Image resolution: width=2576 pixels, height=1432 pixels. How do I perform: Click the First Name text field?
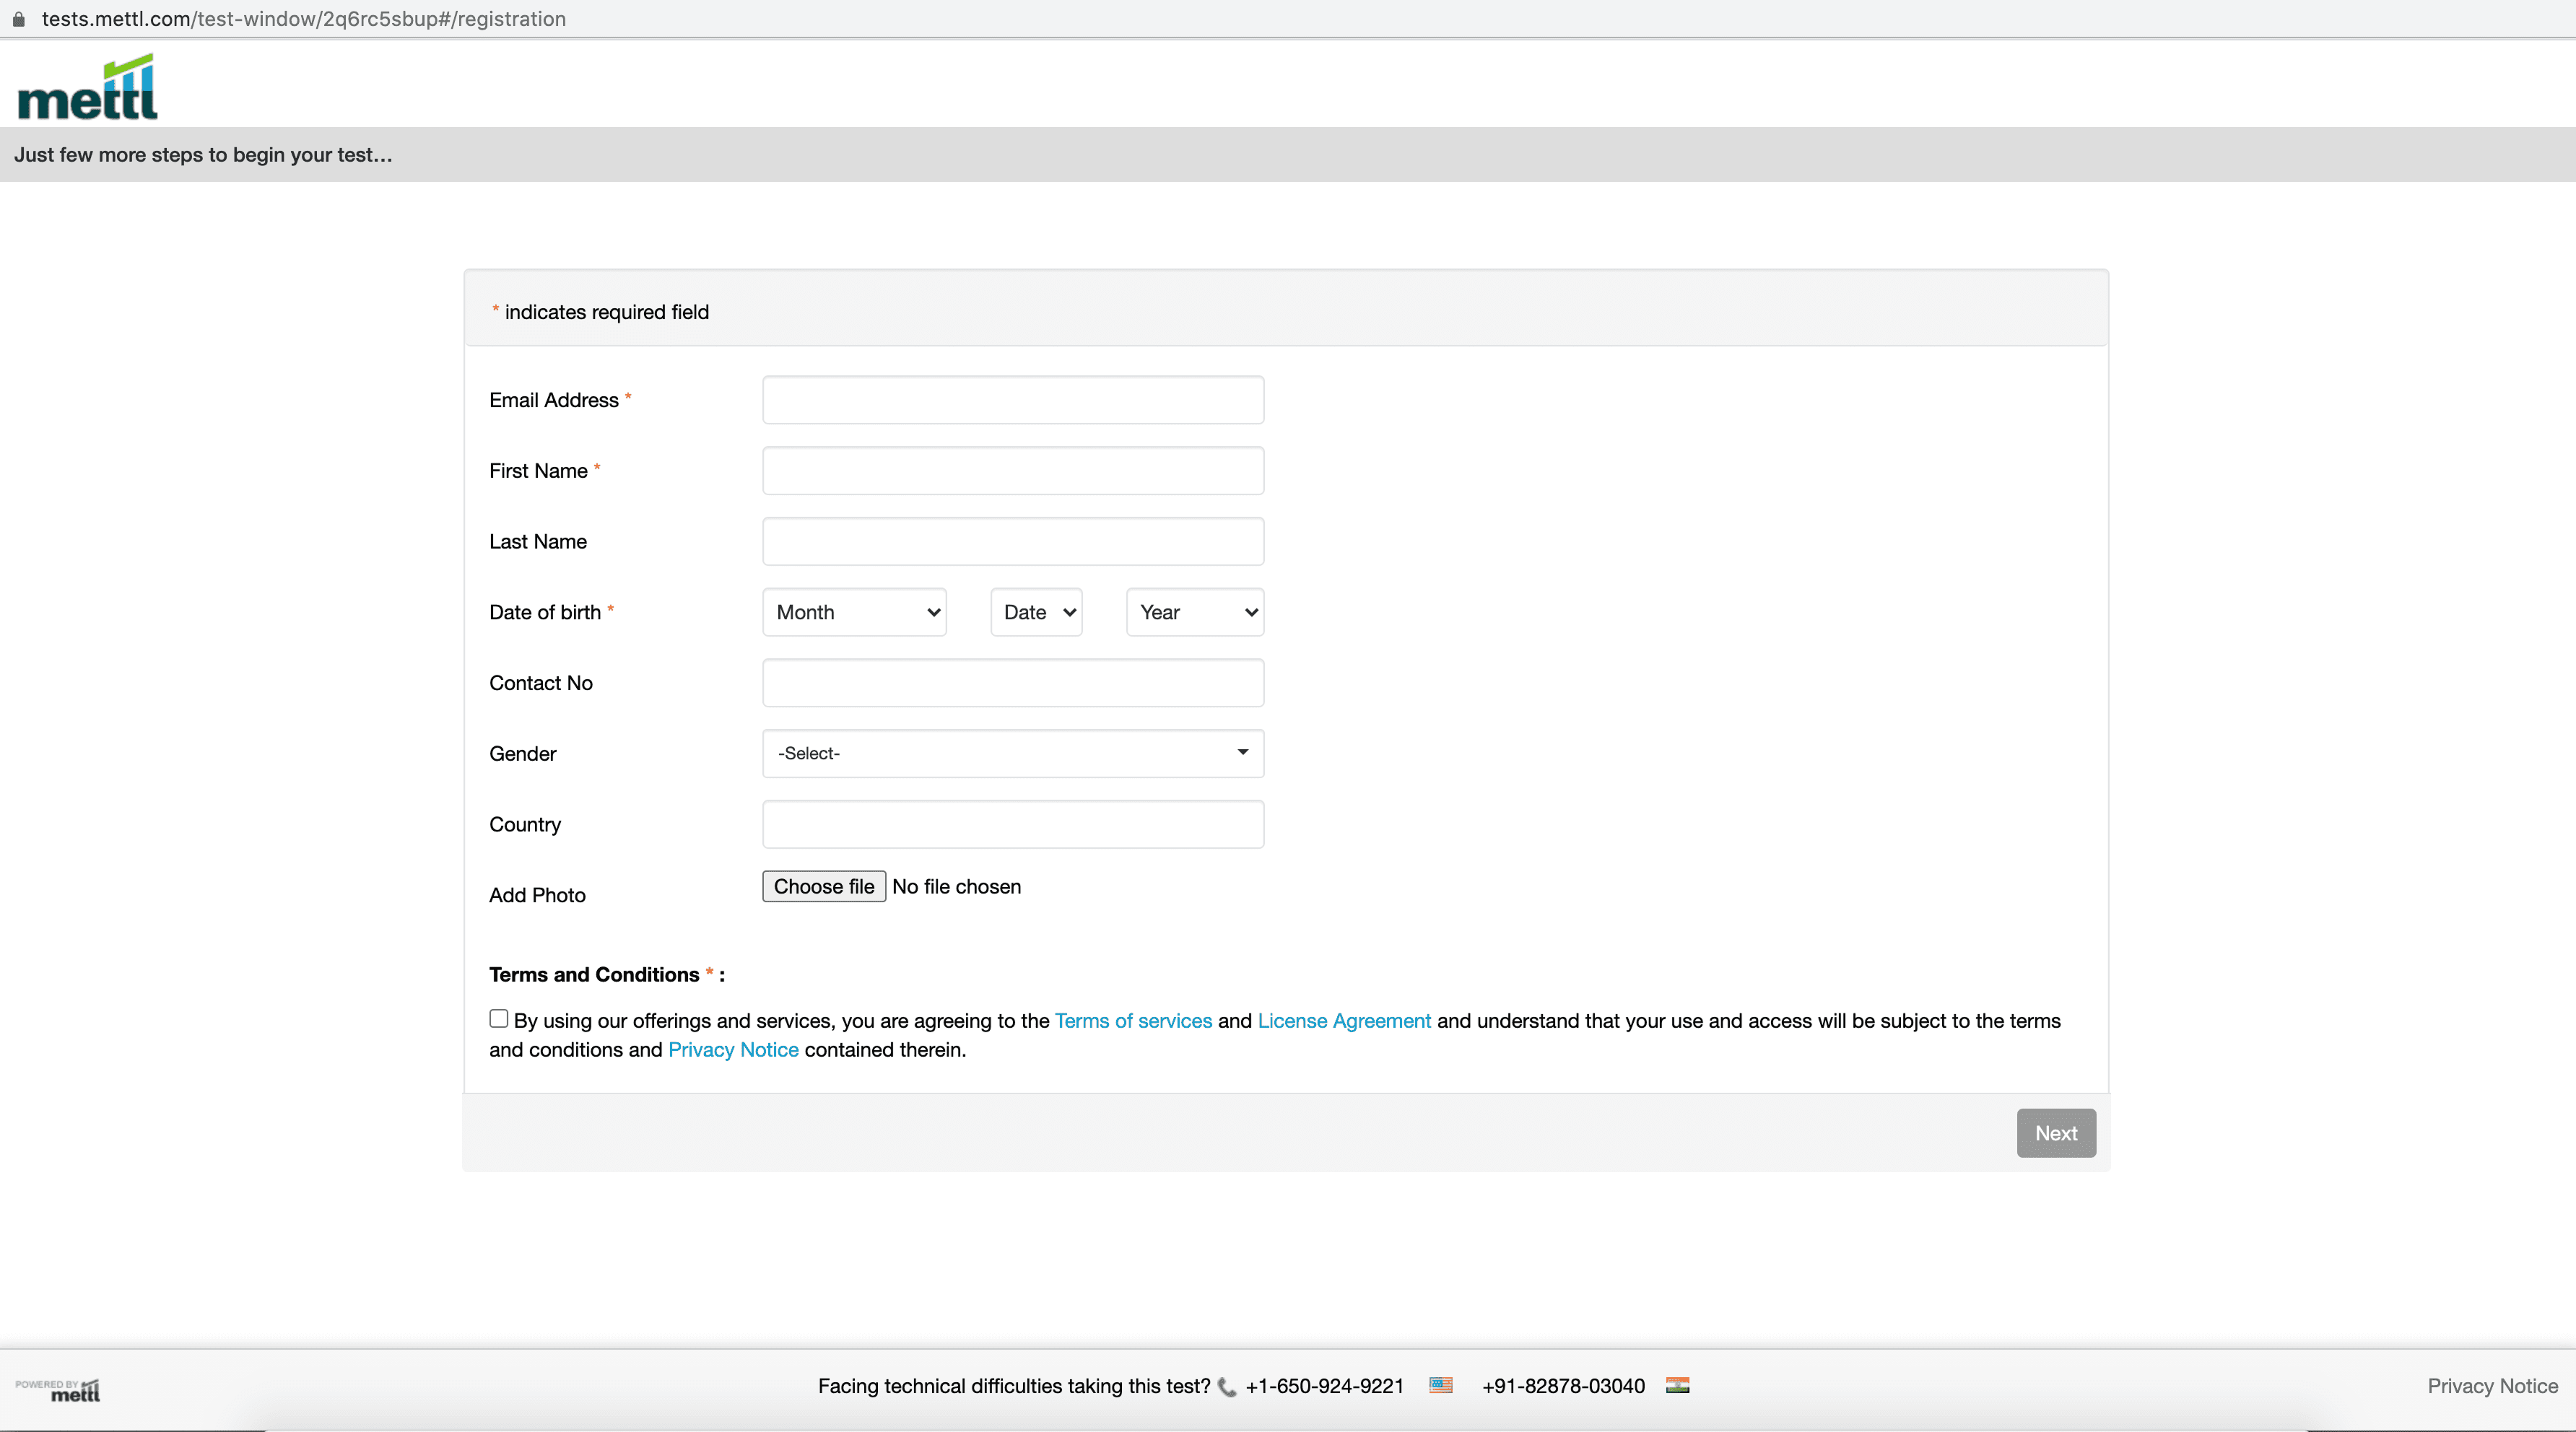[x=1012, y=470]
